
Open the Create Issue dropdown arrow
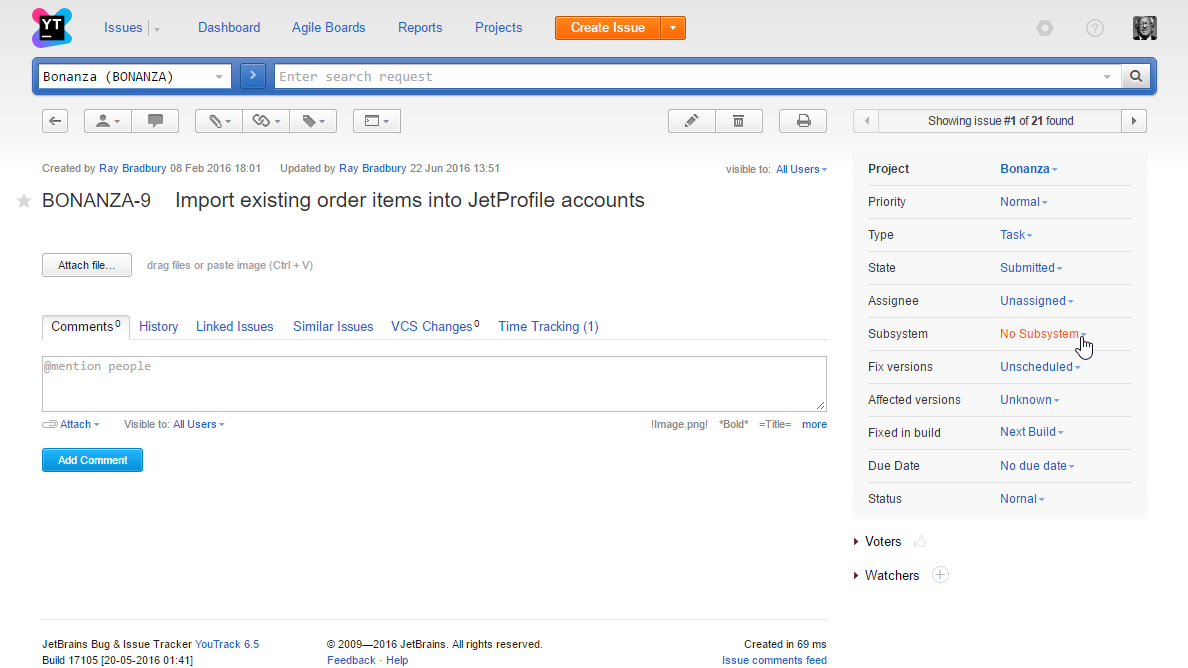click(x=673, y=28)
